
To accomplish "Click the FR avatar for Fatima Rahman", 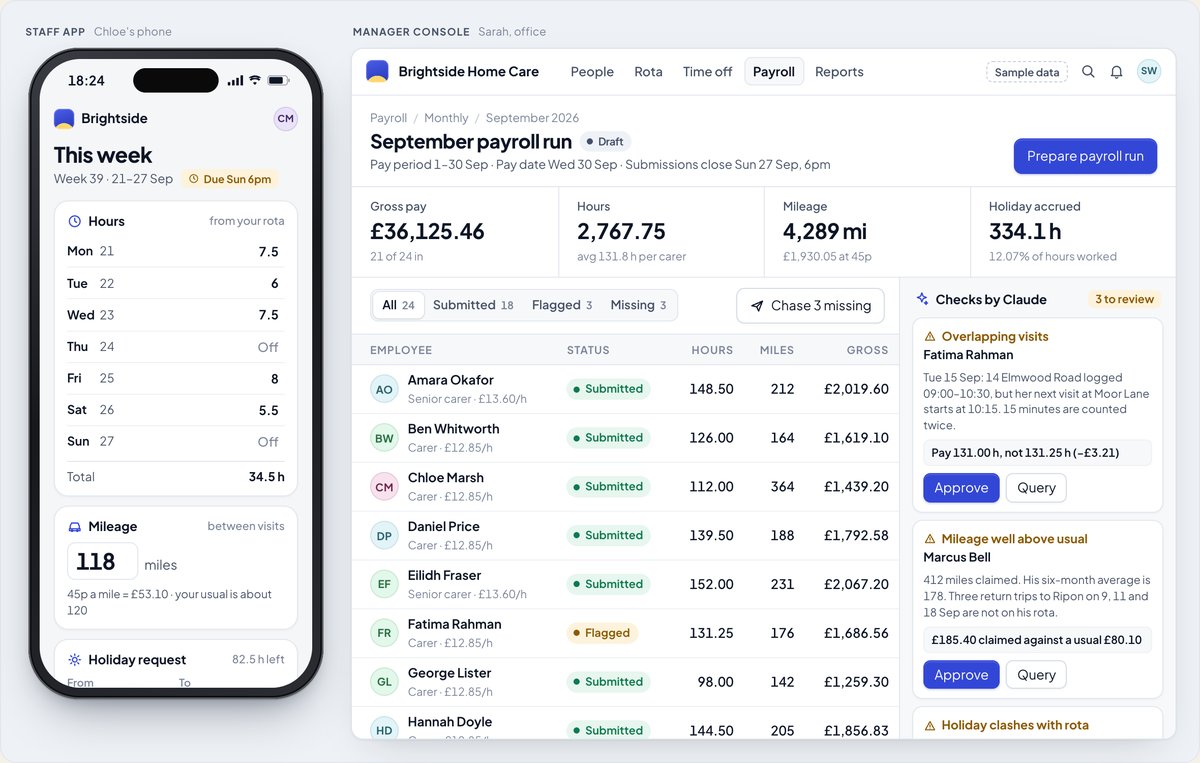I will pos(384,633).
